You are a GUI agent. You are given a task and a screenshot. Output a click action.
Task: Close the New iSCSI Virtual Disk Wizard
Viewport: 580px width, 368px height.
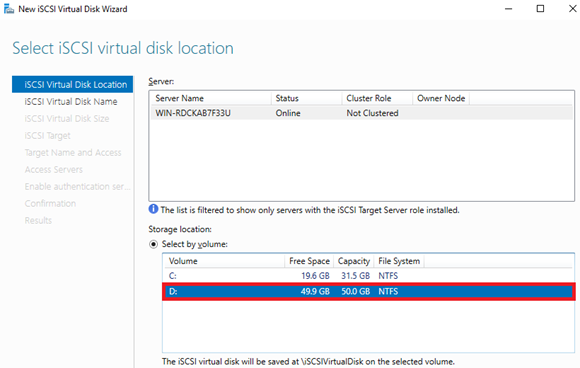572,9
